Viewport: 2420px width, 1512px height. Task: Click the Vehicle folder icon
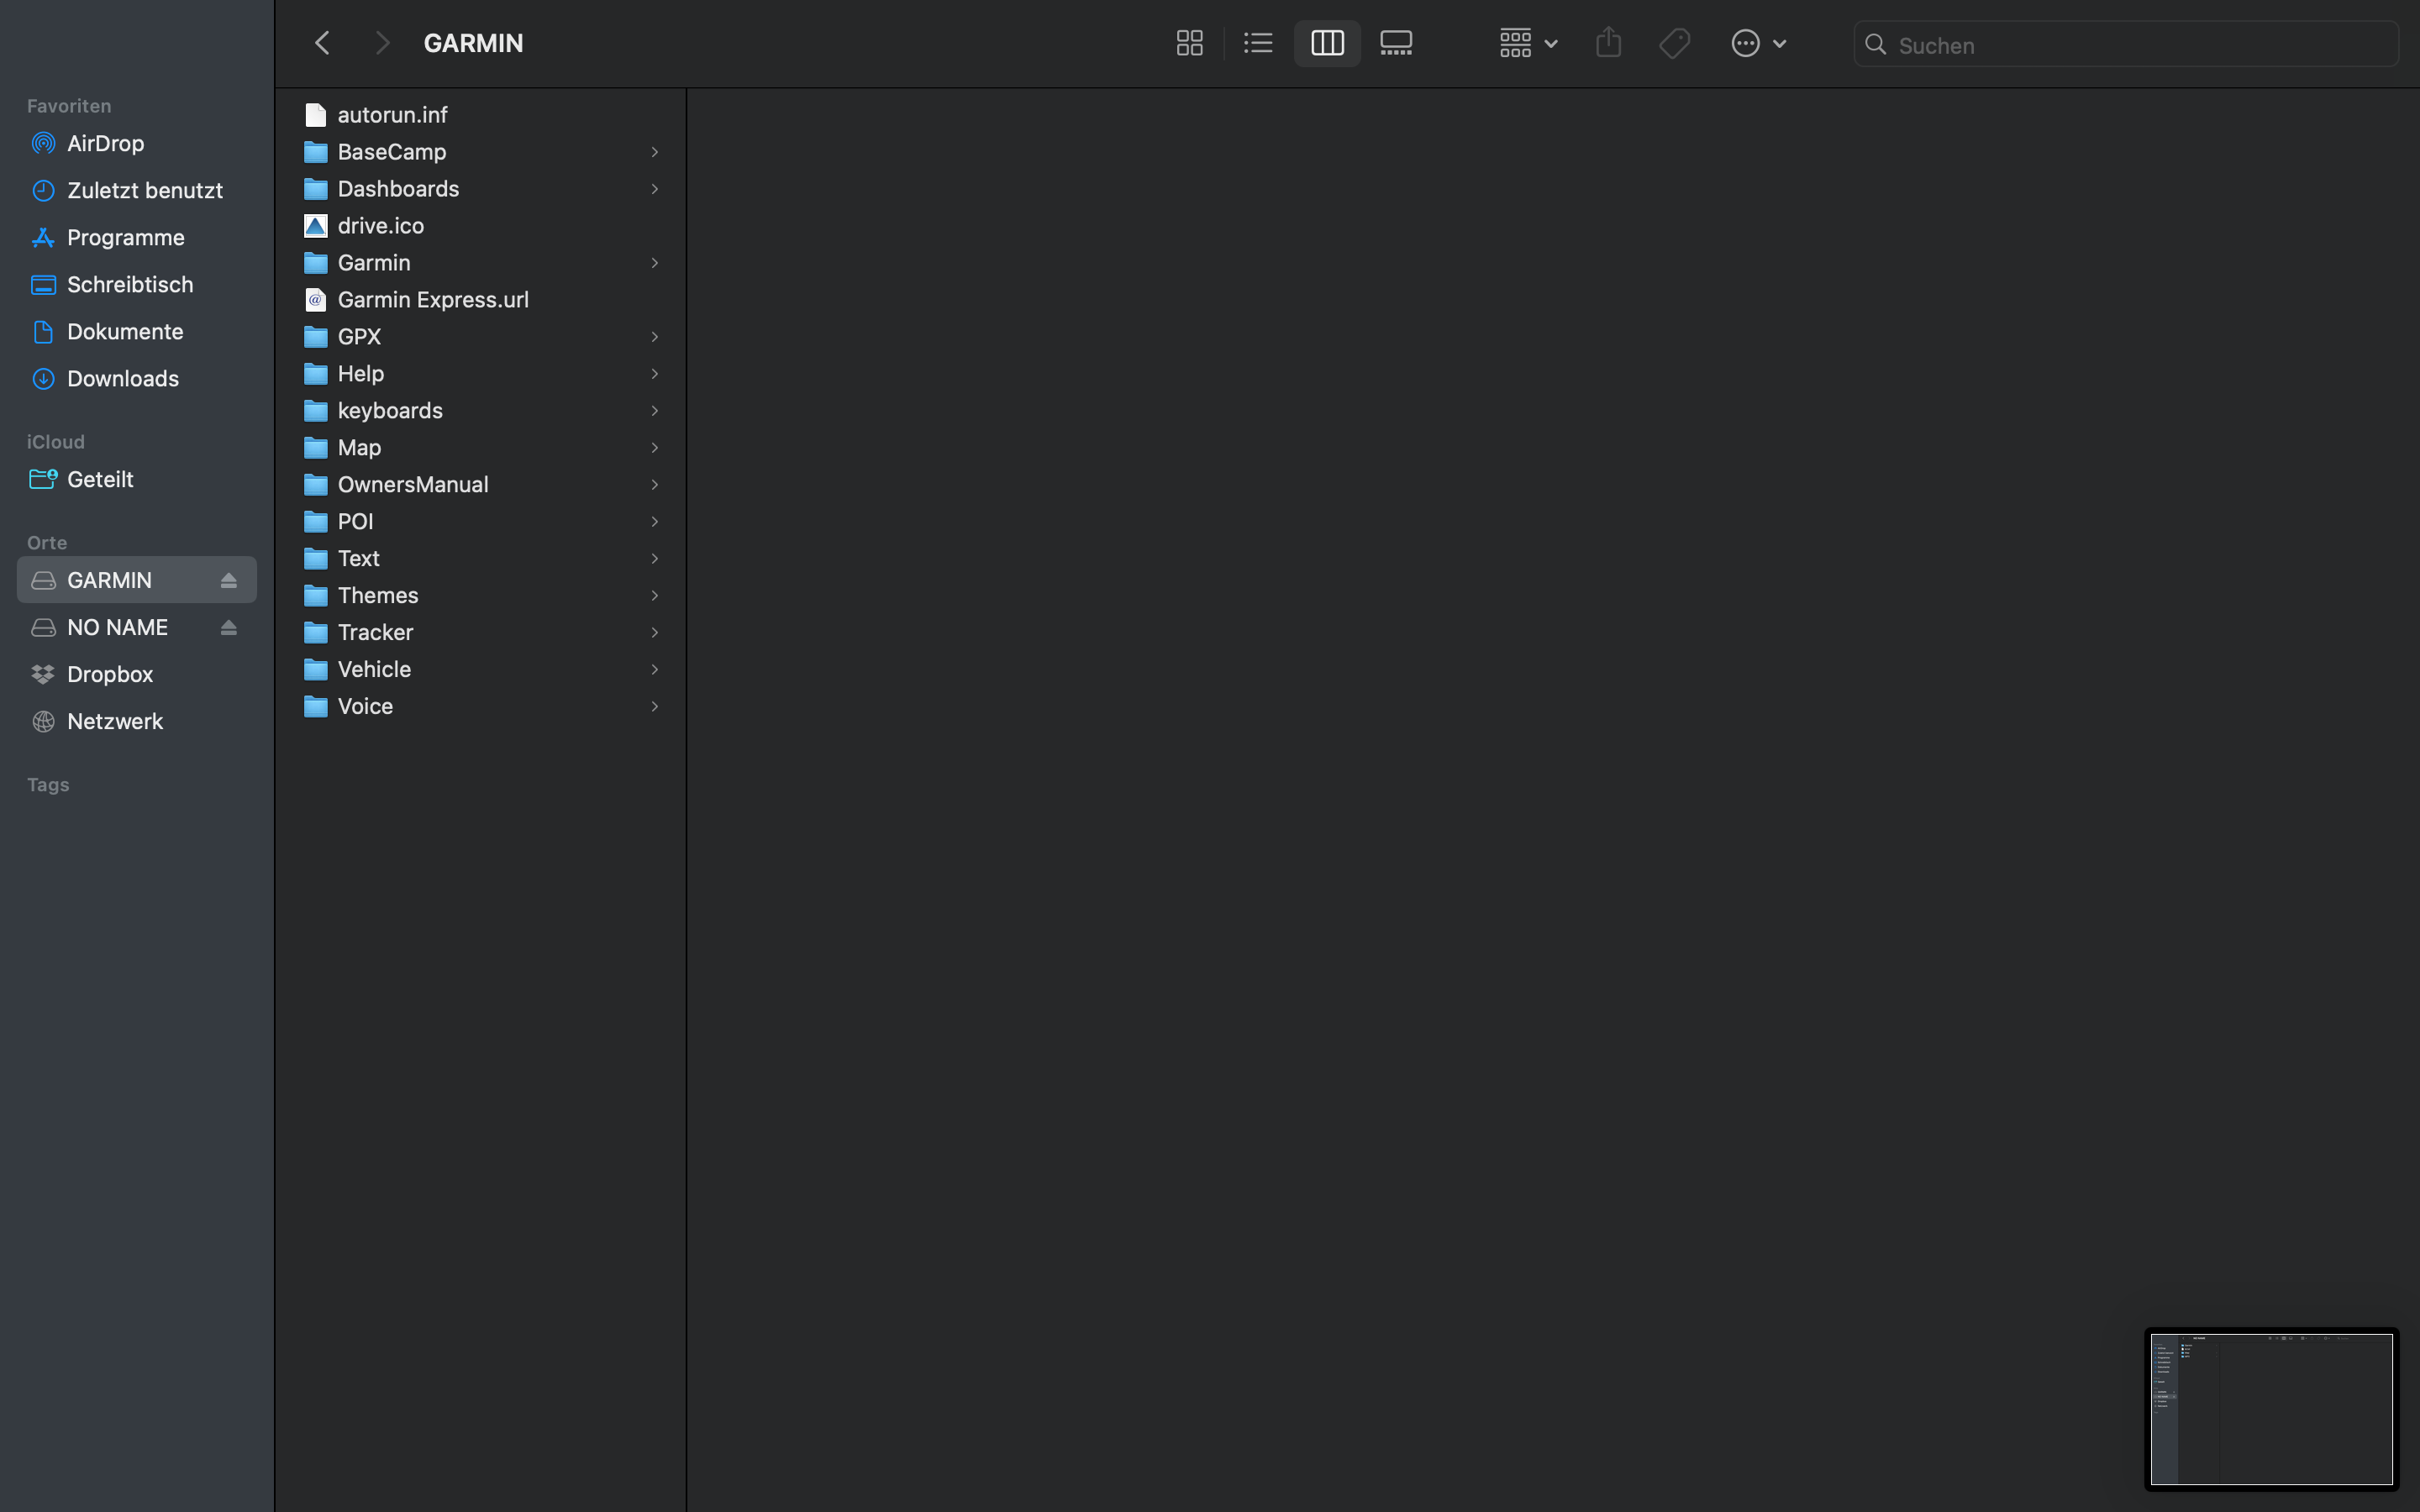(x=315, y=670)
